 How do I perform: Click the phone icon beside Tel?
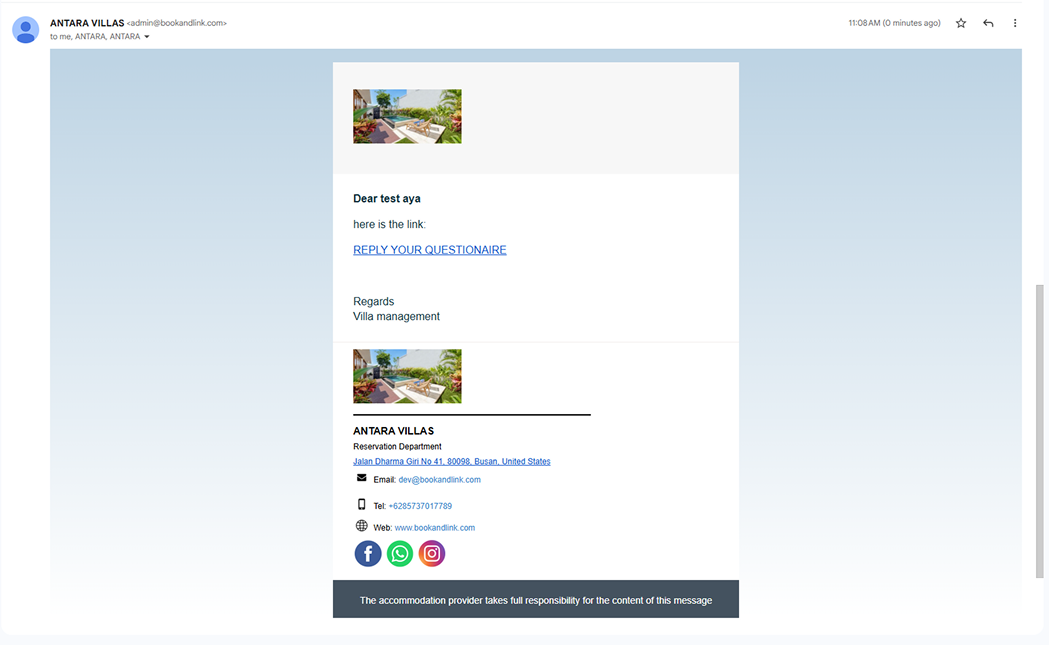point(361,504)
